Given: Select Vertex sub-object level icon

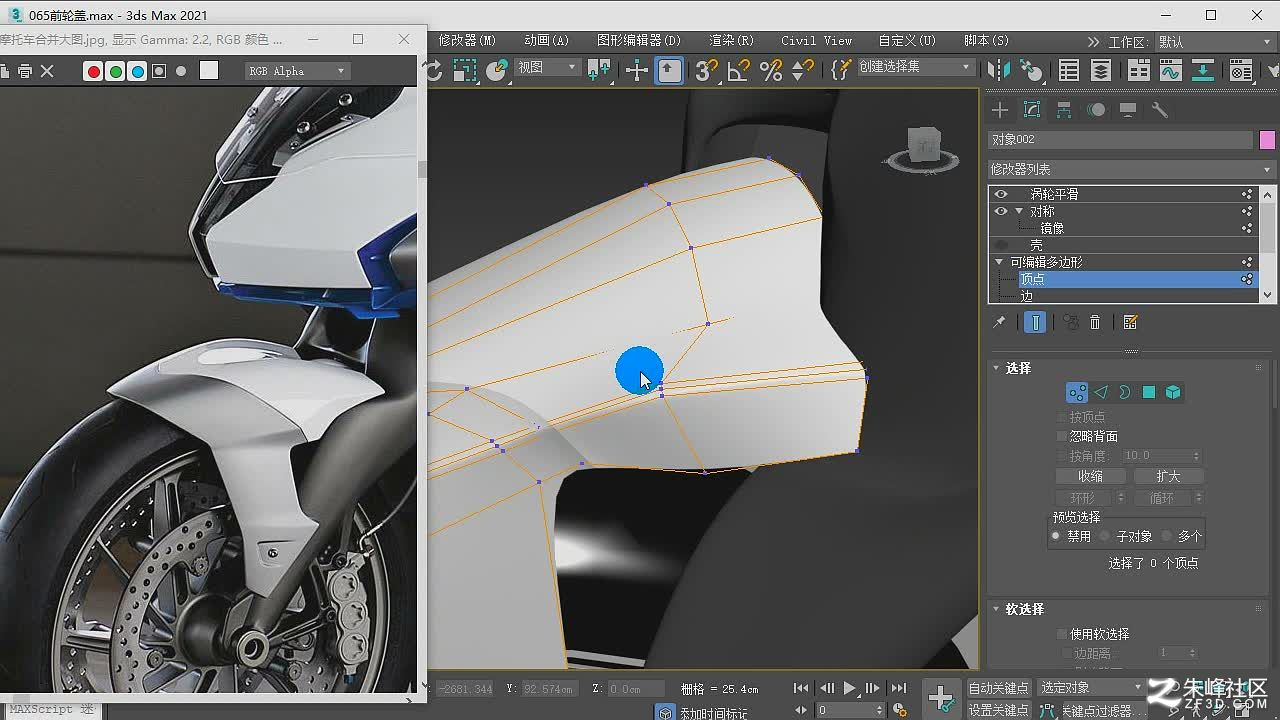Looking at the screenshot, I should point(1077,392).
